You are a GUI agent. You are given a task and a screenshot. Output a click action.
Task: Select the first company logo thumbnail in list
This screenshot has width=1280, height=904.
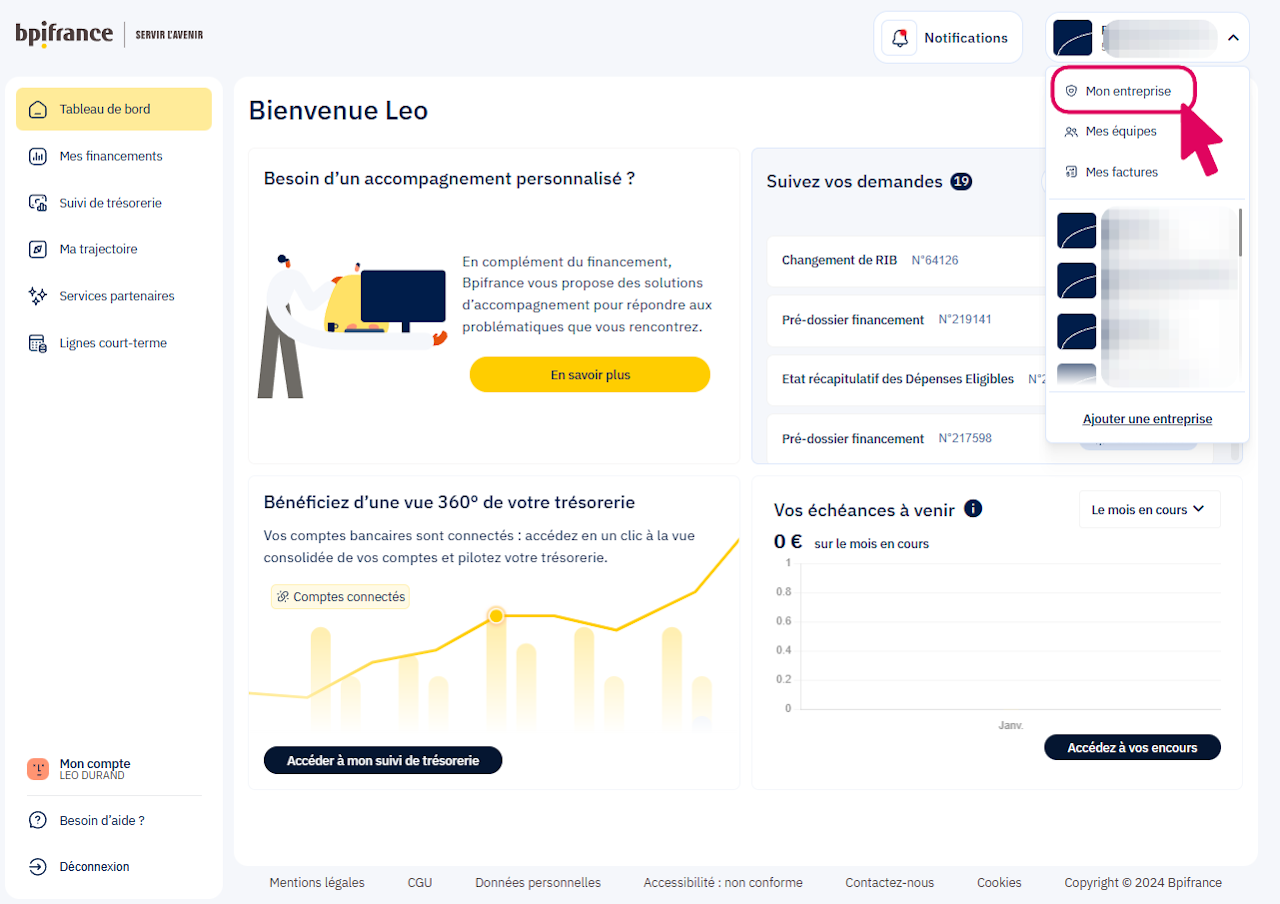coord(1076,231)
